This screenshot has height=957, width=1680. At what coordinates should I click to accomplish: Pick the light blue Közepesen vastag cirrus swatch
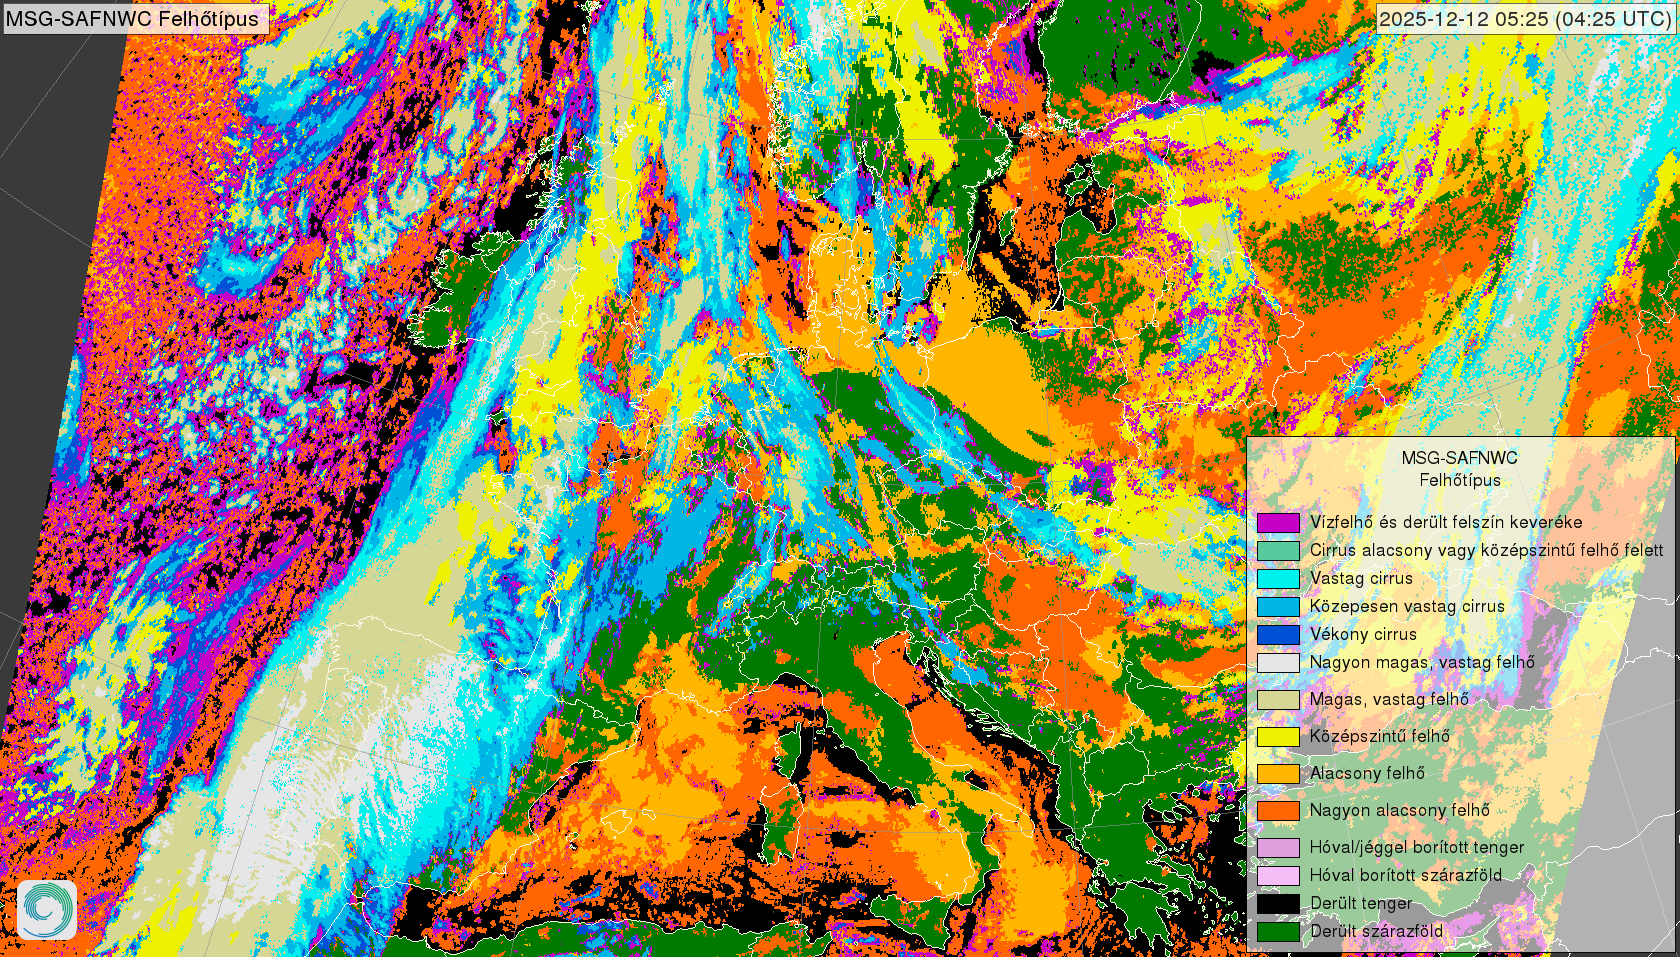(x=1278, y=607)
